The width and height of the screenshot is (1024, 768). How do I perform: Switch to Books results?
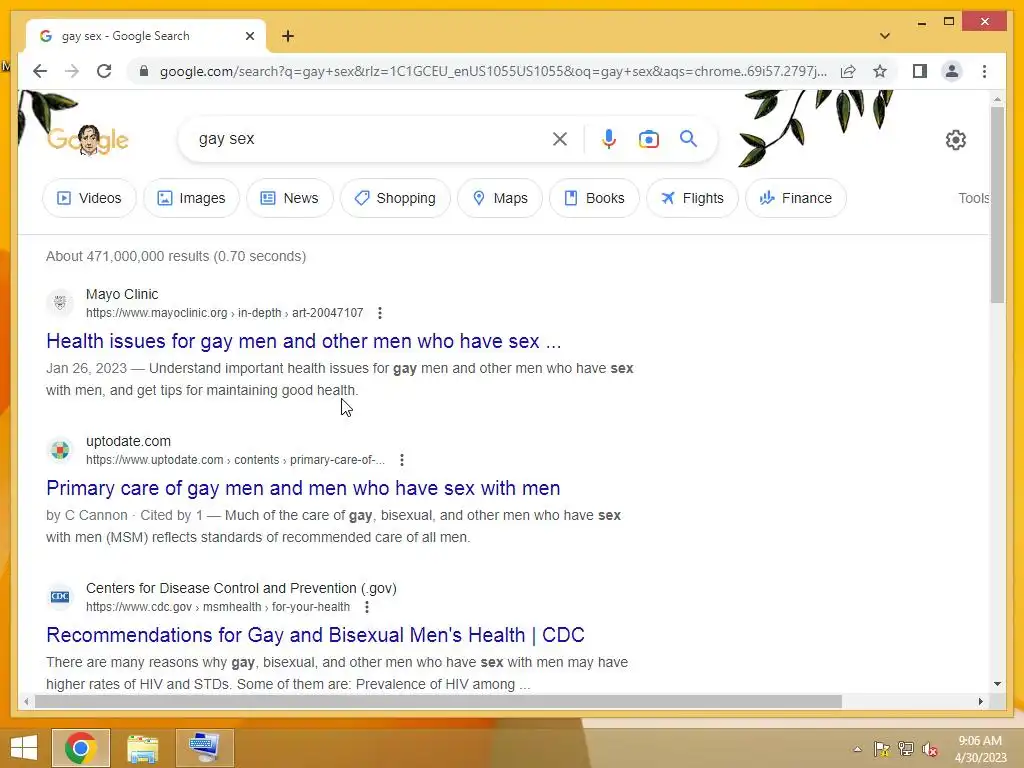pyautogui.click(x=594, y=198)
